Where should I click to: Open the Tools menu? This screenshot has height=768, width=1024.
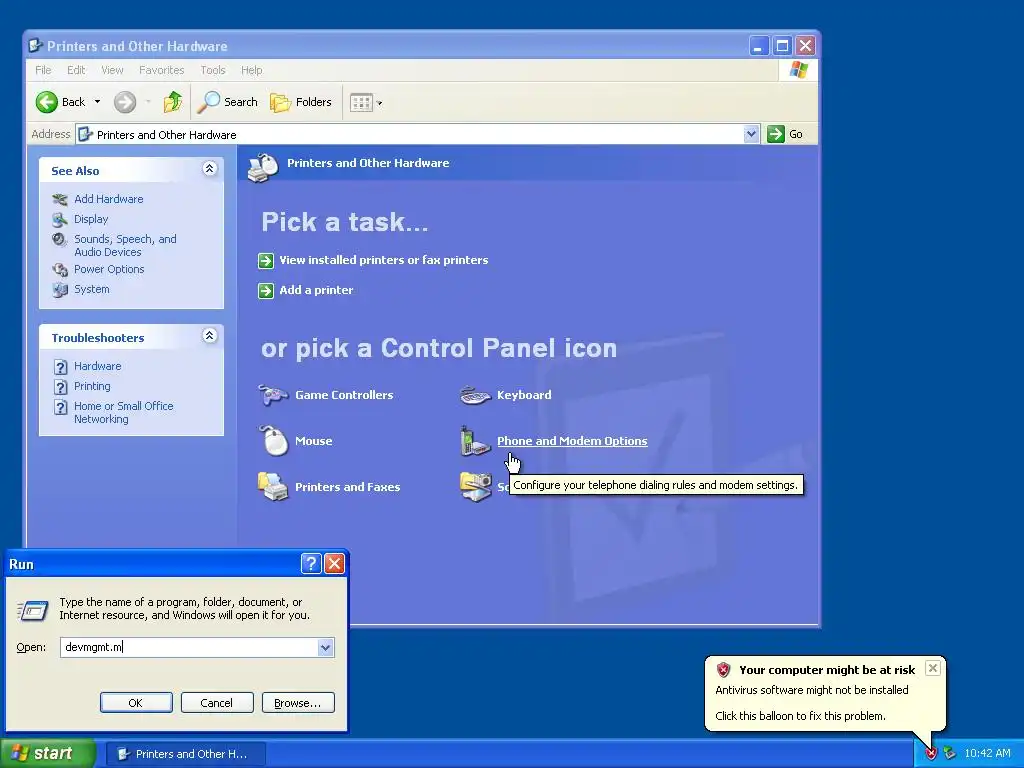pos(213,70)
